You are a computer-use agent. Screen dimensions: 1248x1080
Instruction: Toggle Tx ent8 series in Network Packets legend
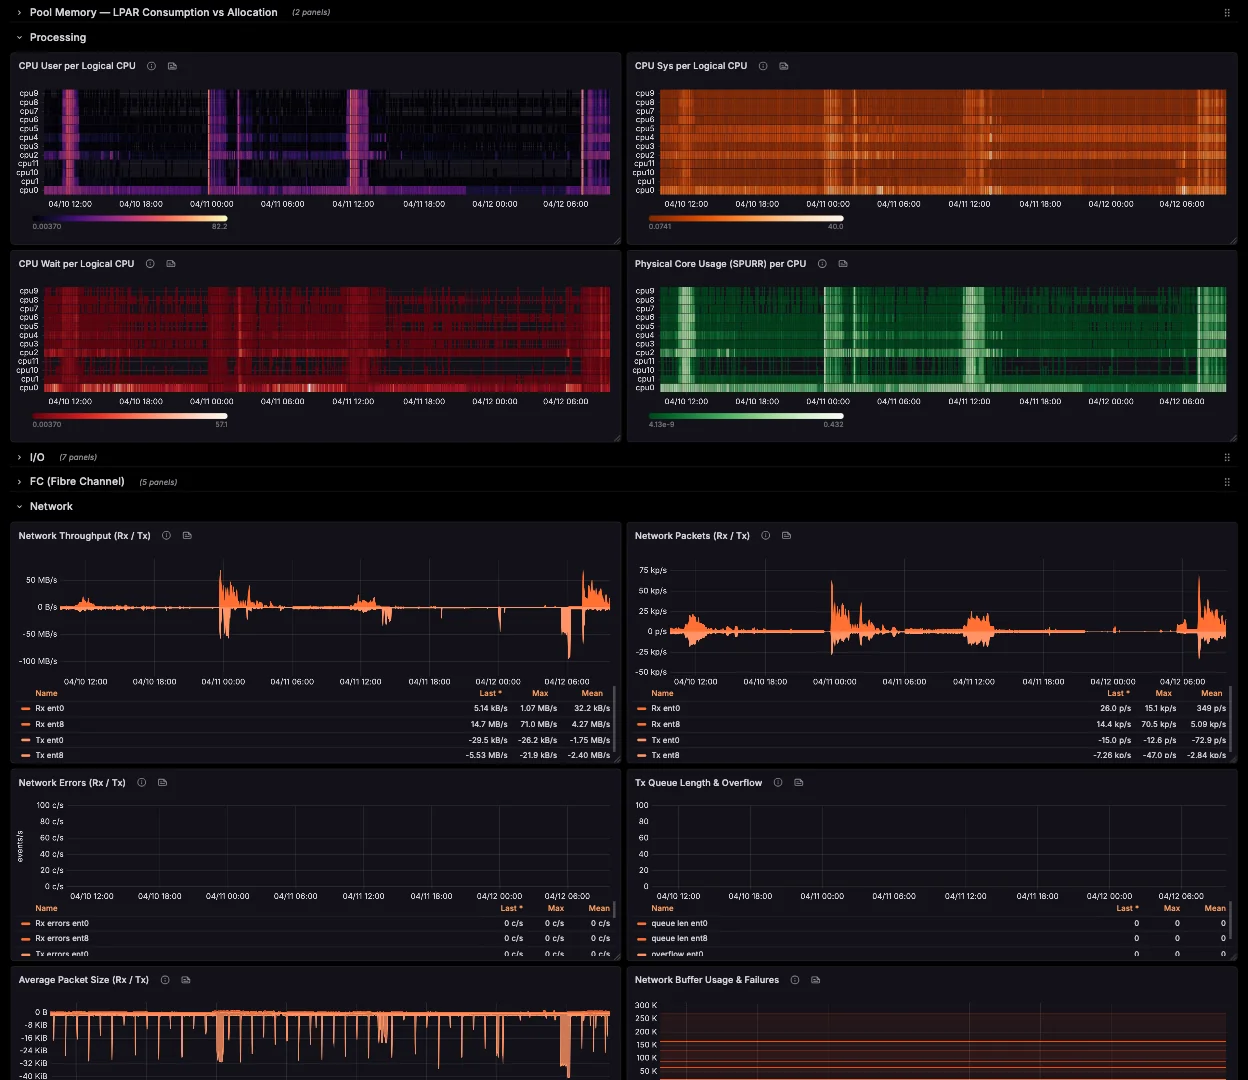click(x=667, y=755)
